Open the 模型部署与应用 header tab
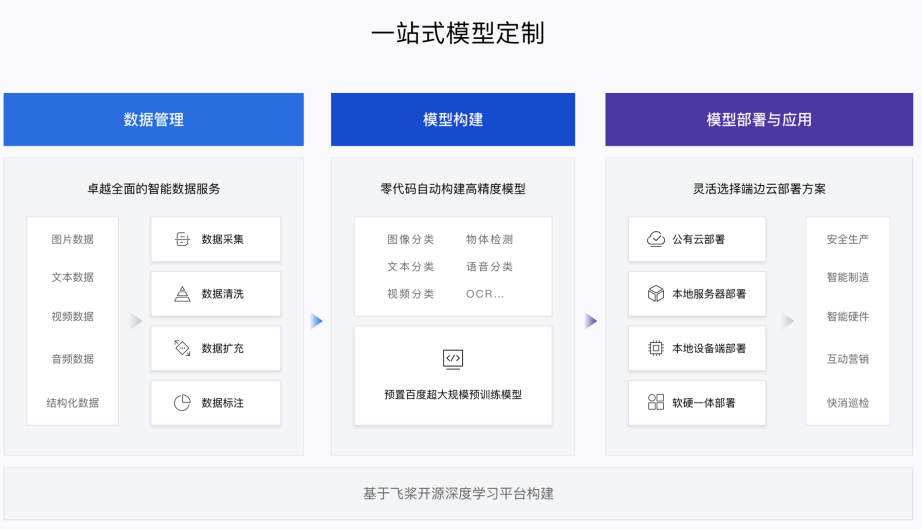The width and height of the screenshot is (922, 529). (x=759, y=120)
